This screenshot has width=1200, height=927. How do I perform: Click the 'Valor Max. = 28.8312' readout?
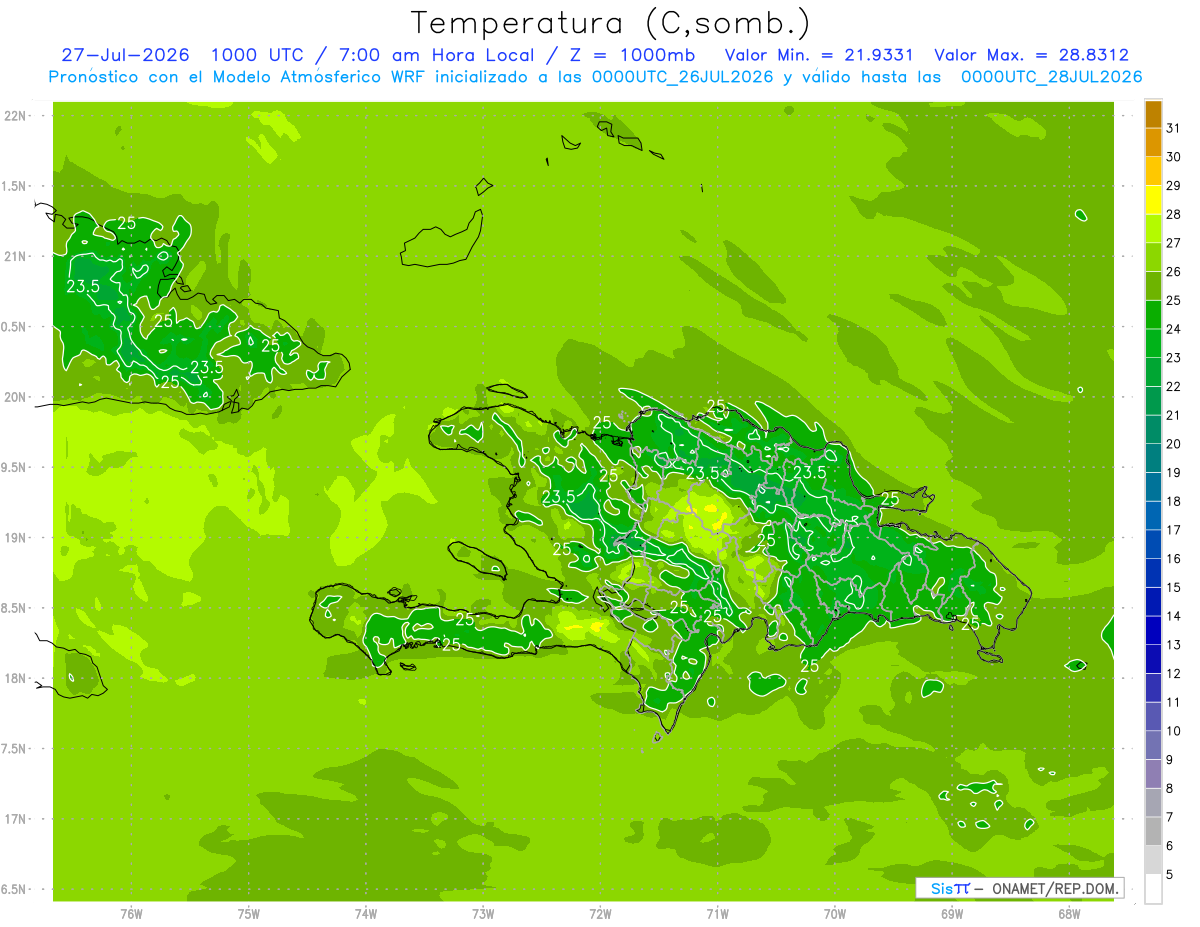[x=1031, y=55]
